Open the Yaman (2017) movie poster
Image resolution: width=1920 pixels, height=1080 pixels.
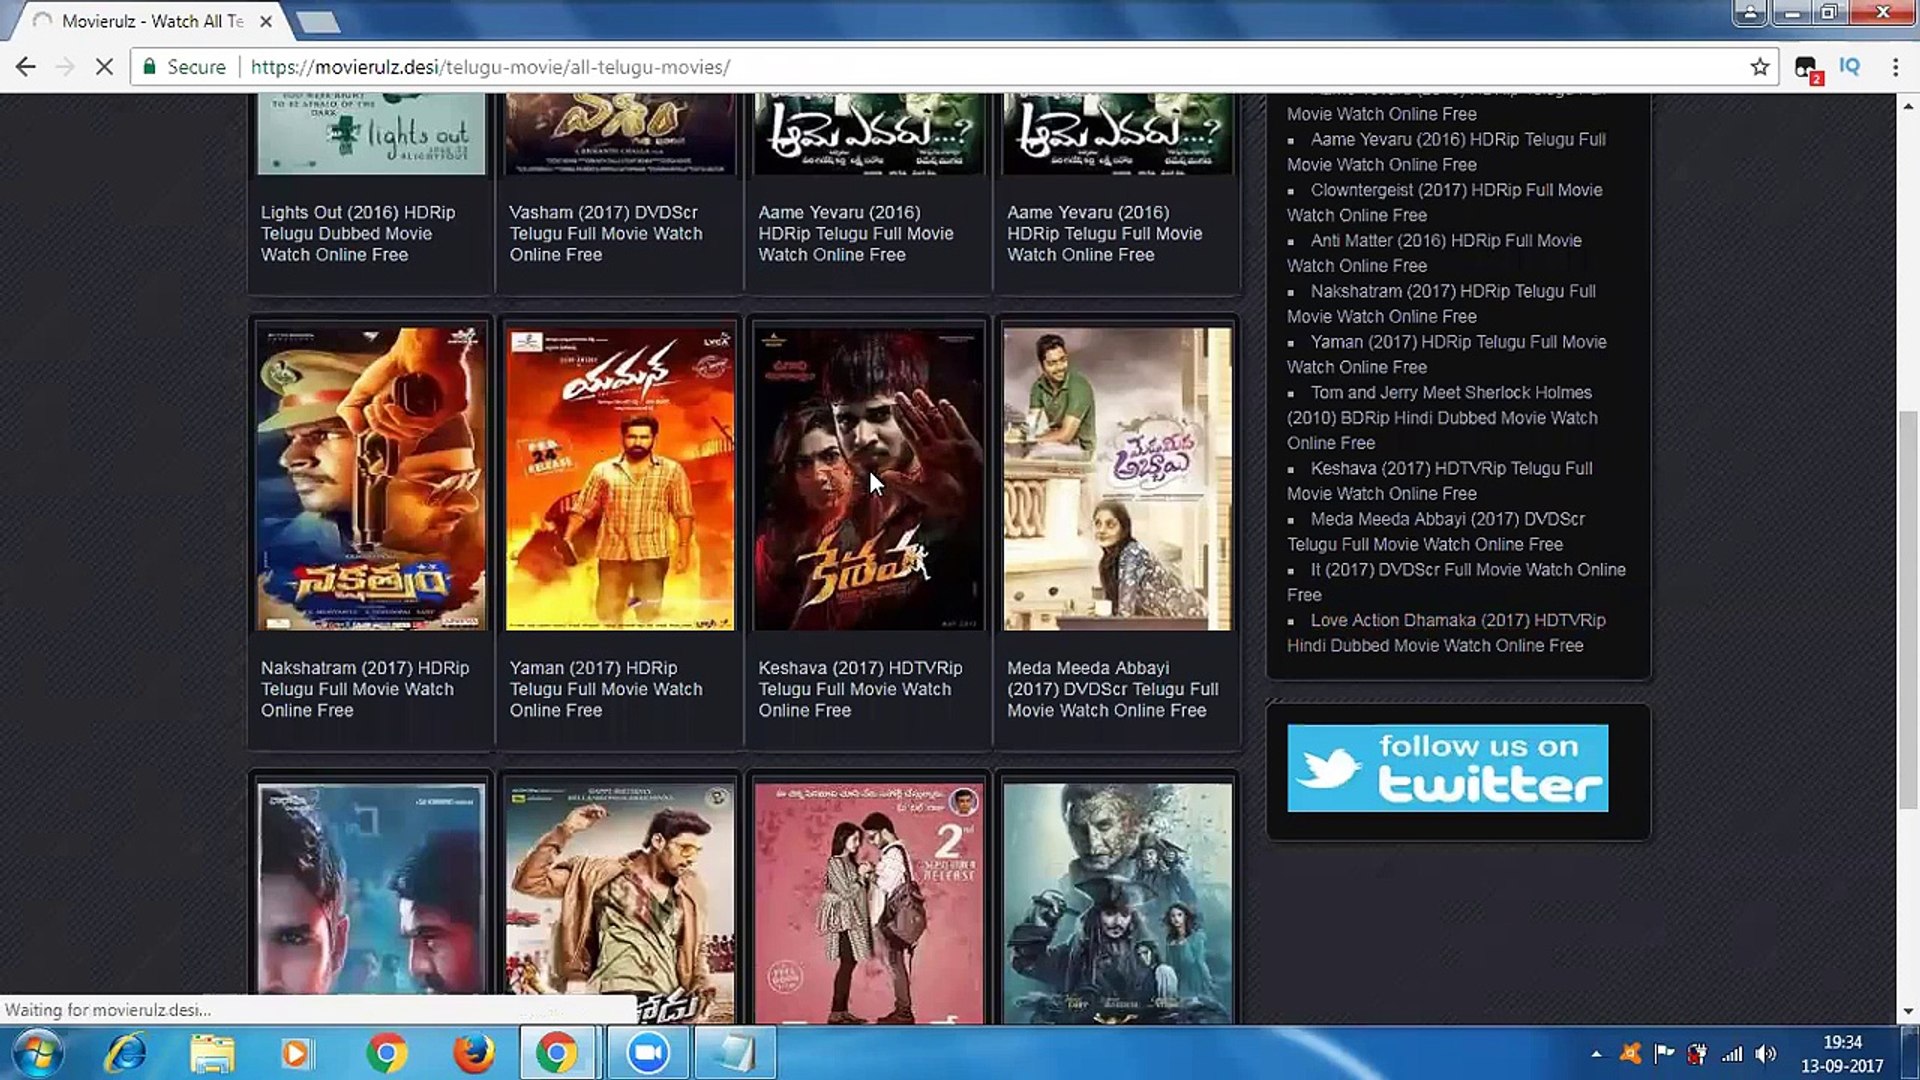(619, 478)
